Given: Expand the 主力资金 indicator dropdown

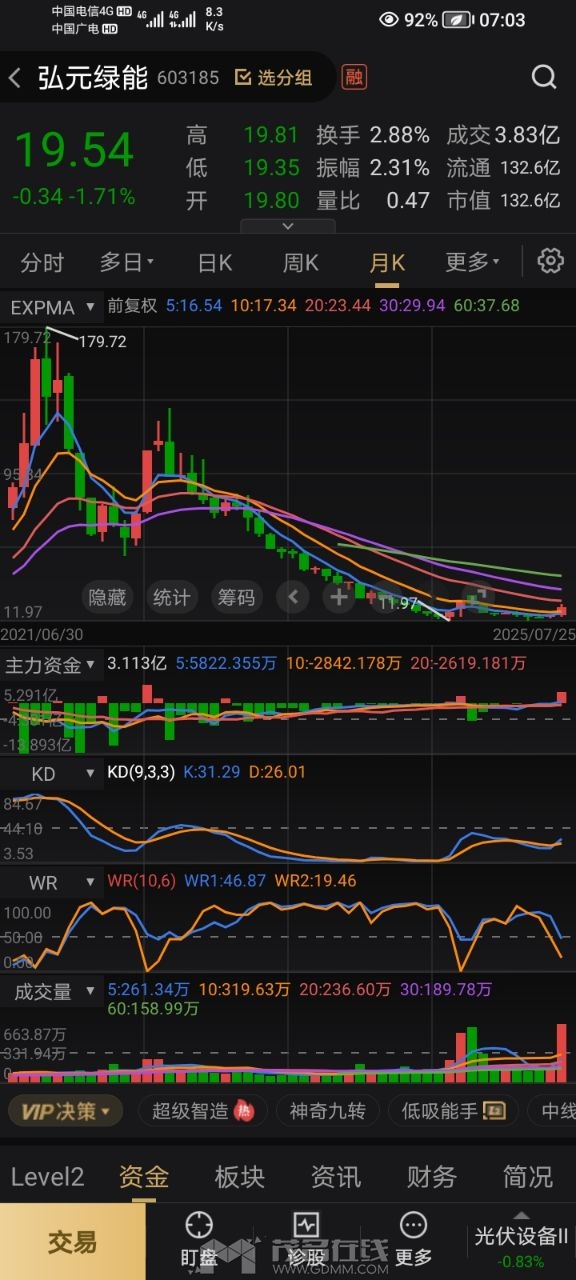Looking at the screenshot, I should click(x=53, y=664).
